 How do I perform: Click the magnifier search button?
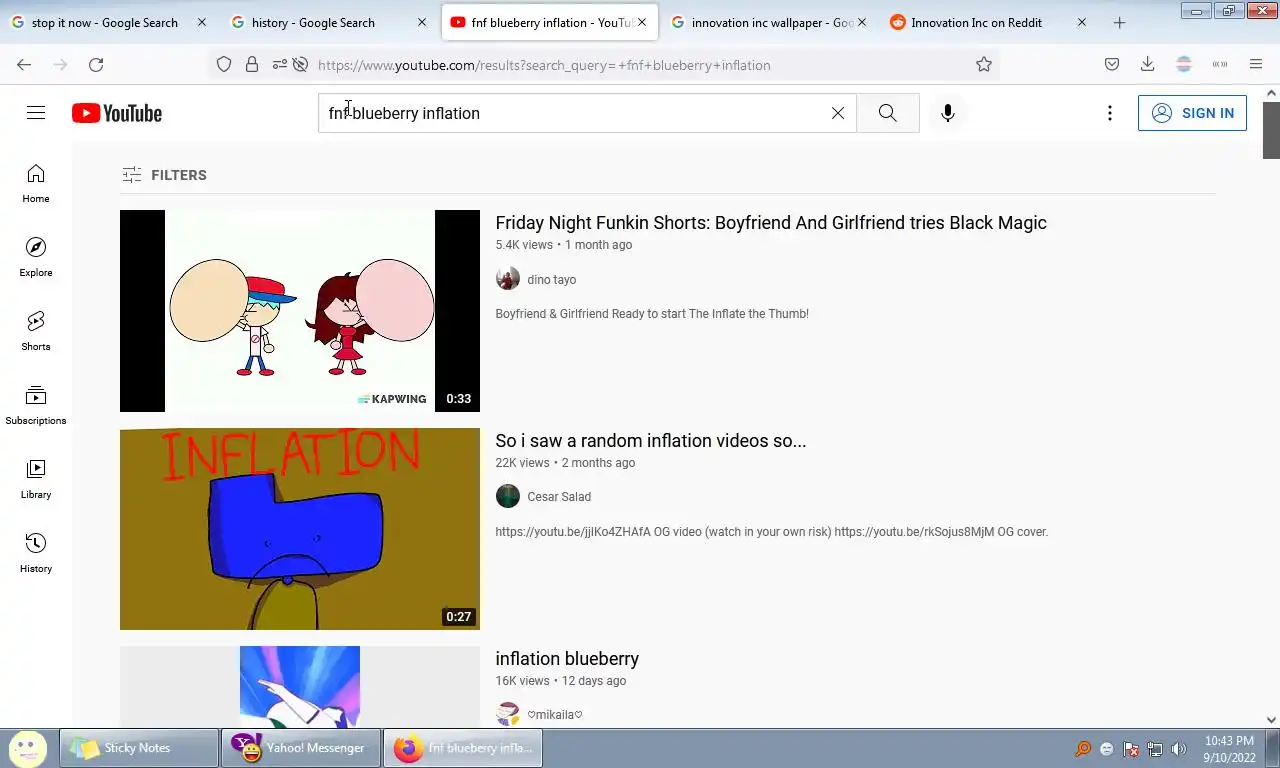[888, 113]
